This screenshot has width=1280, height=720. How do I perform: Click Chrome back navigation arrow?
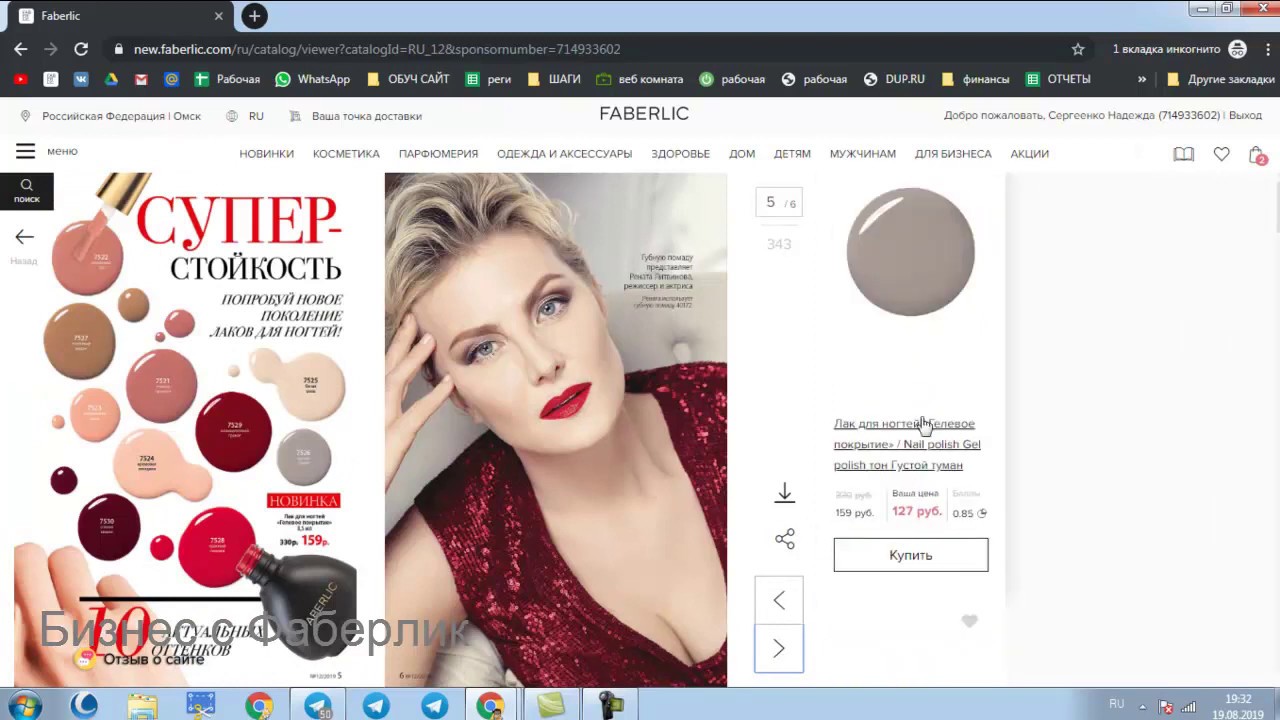[x=21, y=49]
